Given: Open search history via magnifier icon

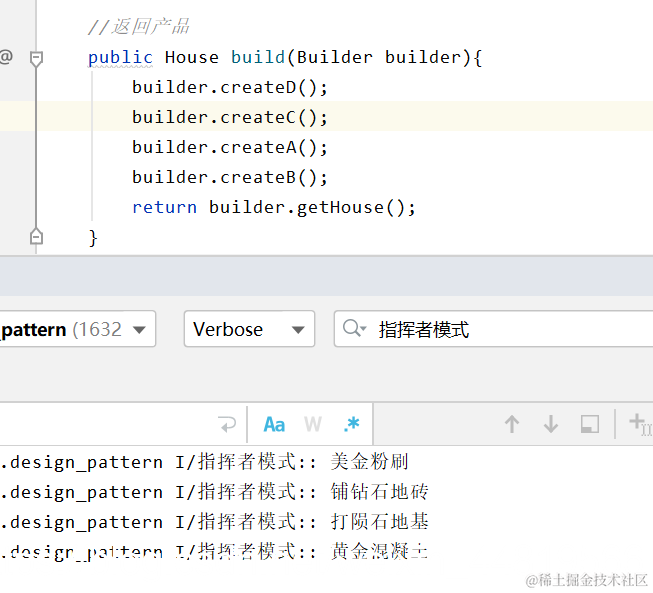Looking at the screenshot, I should click(354, 329).
